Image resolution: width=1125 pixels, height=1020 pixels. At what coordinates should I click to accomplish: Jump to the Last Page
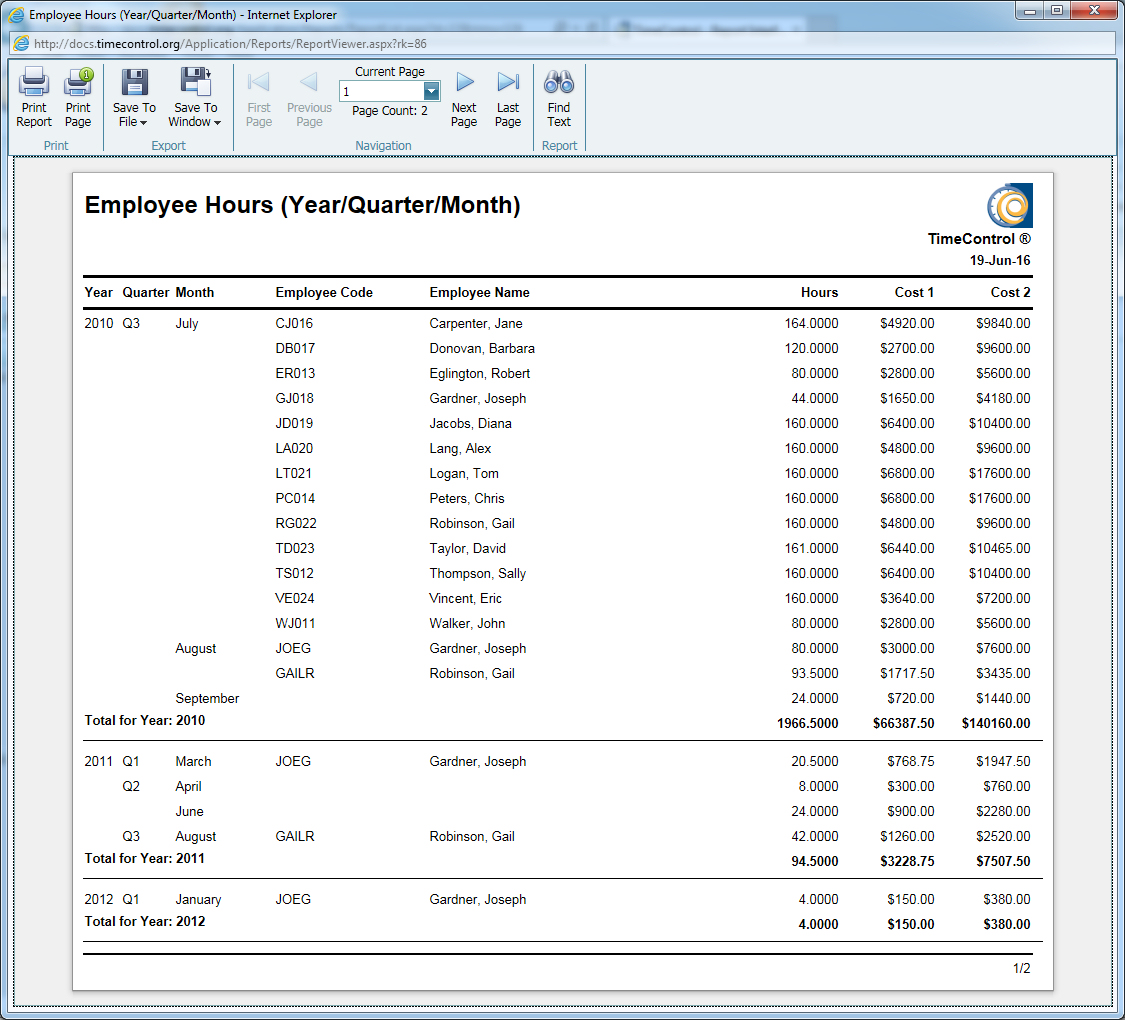508,98
